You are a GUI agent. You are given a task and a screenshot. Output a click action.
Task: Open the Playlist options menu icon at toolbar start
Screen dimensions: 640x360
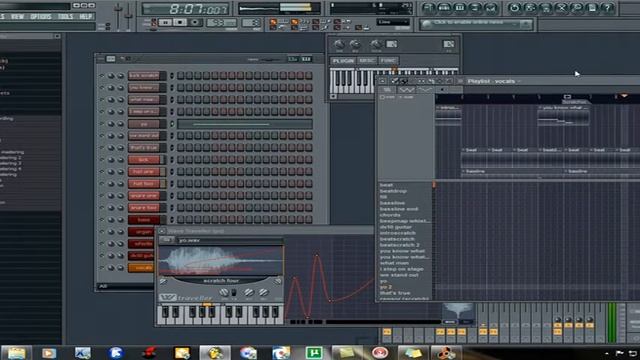[382, 81]
